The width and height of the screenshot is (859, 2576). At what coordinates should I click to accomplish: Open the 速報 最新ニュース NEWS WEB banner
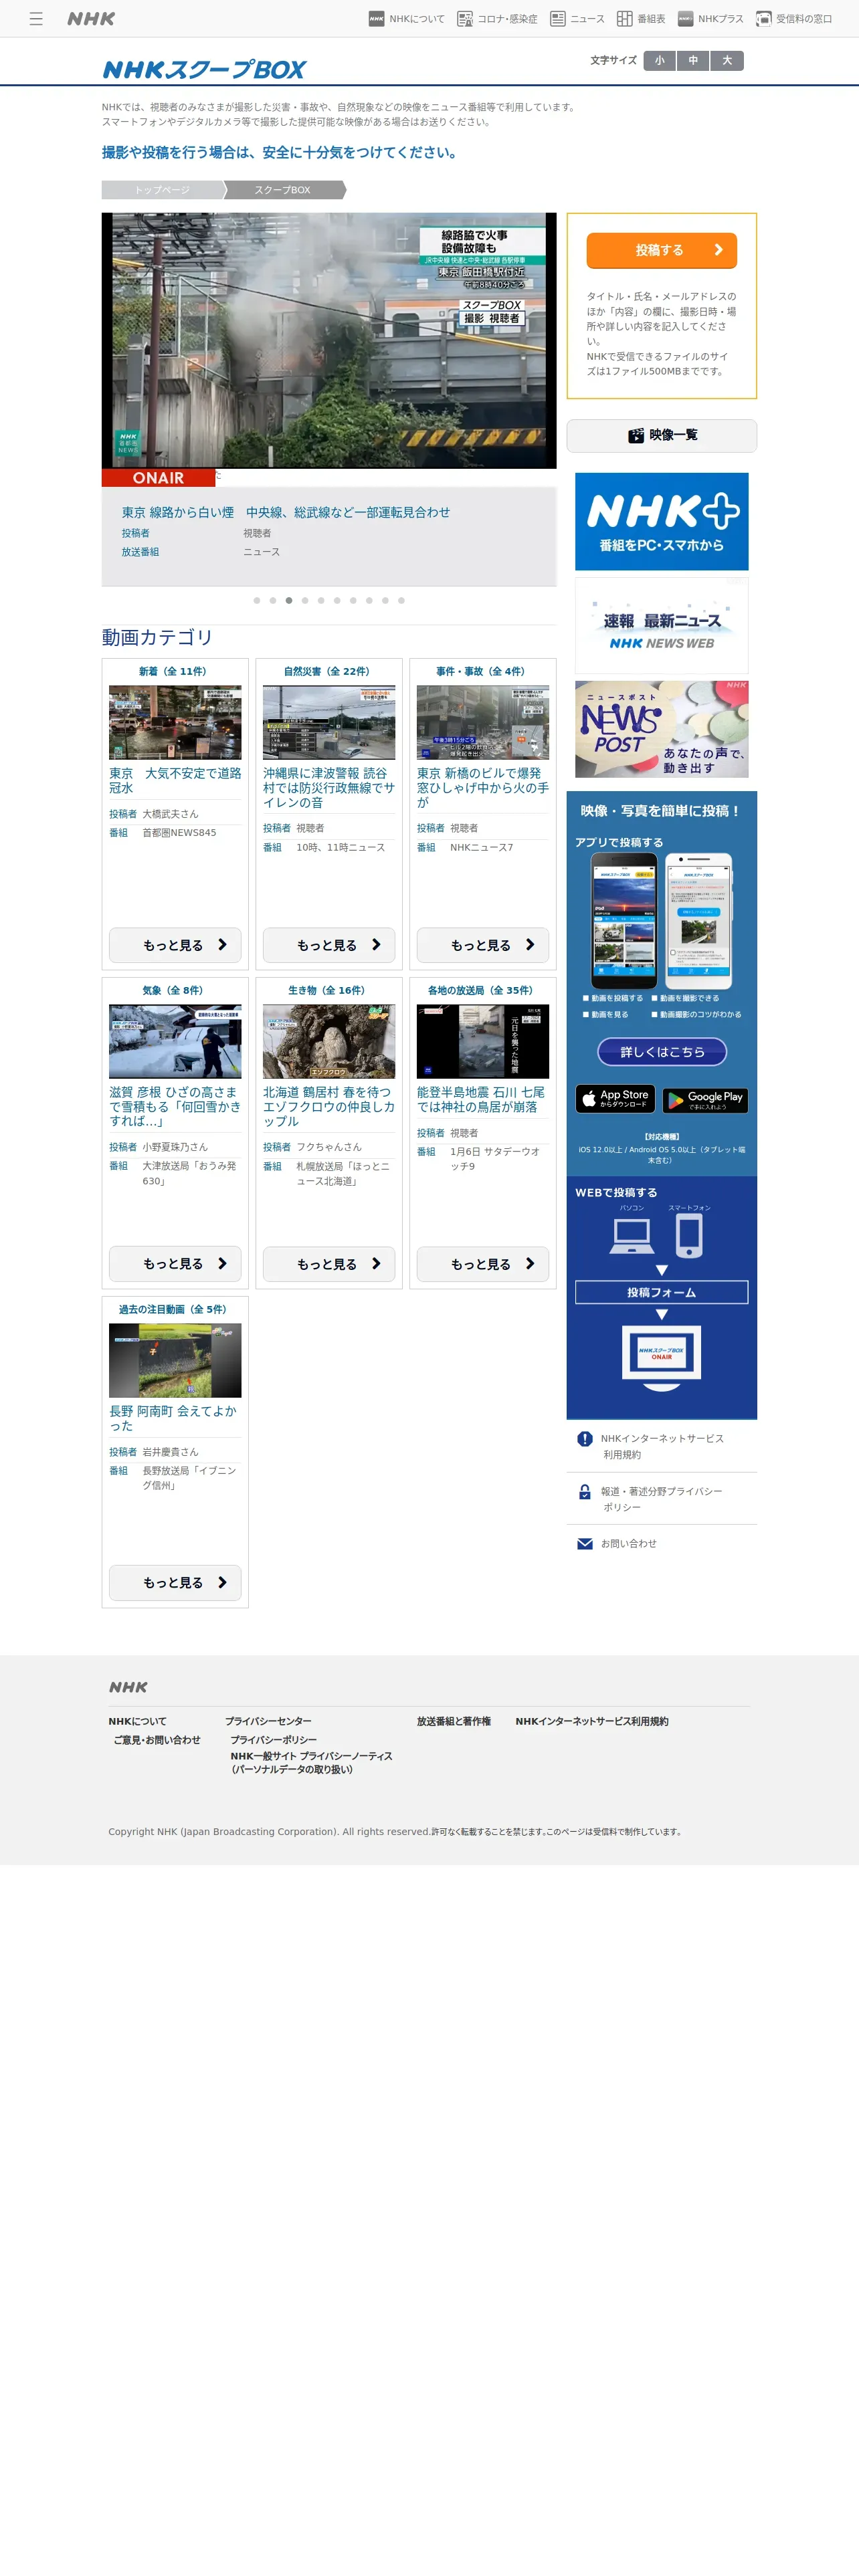662,625
